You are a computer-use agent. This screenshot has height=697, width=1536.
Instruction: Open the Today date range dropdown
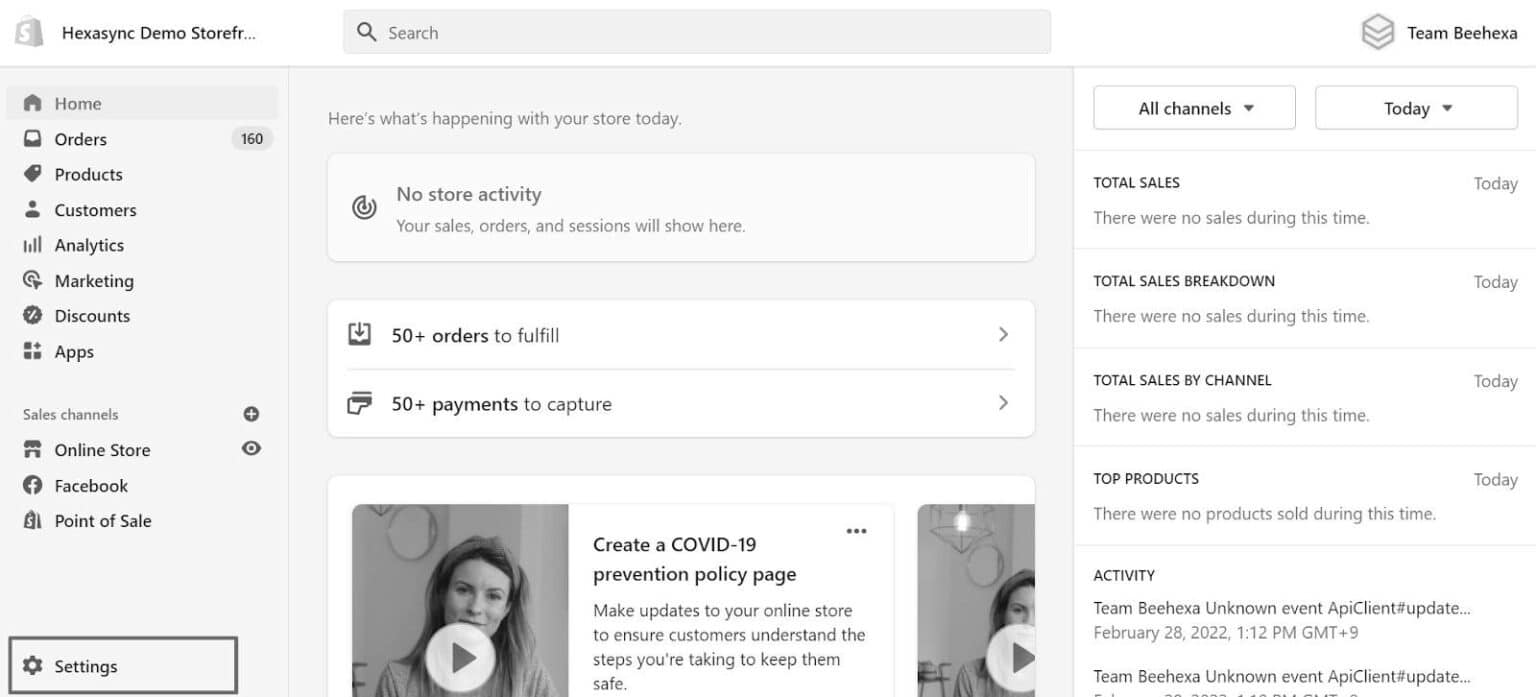pyautogui.click(x=1414, y=107)
